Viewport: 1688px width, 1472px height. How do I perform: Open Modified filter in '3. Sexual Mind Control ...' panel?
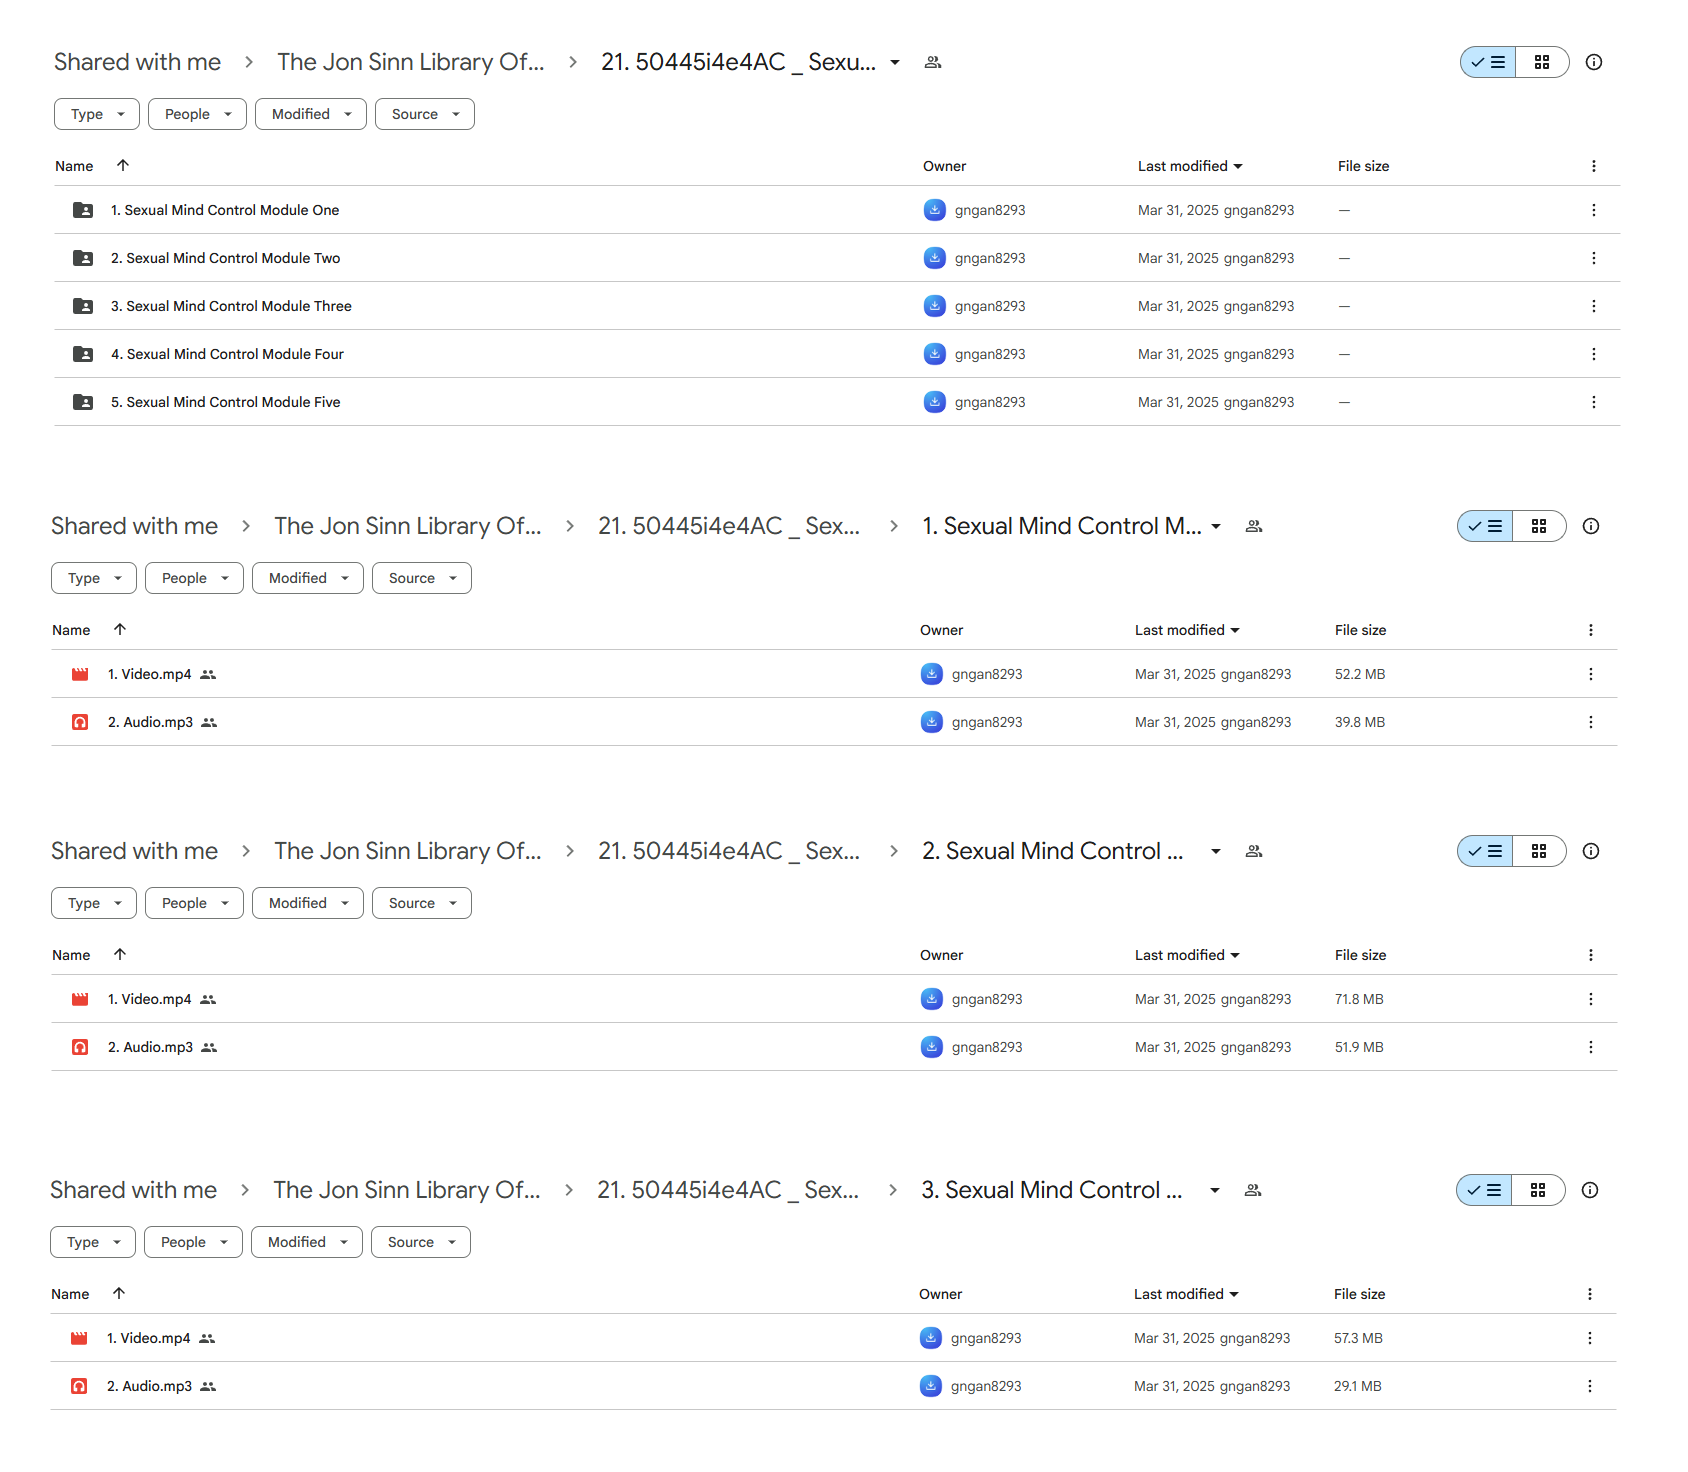click(x=307, y=1242)
